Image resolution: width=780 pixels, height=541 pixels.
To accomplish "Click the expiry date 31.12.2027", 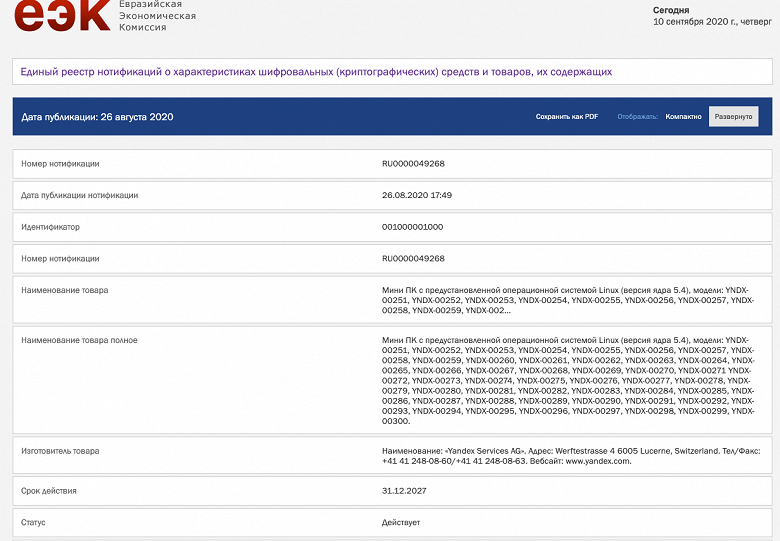I will (x=405, y=491).
